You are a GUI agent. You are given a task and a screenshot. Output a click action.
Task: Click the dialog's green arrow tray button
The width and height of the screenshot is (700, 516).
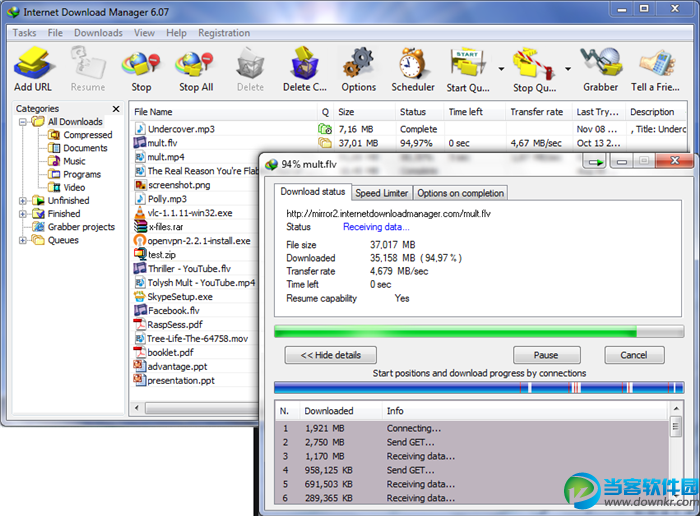coord(595,162)
